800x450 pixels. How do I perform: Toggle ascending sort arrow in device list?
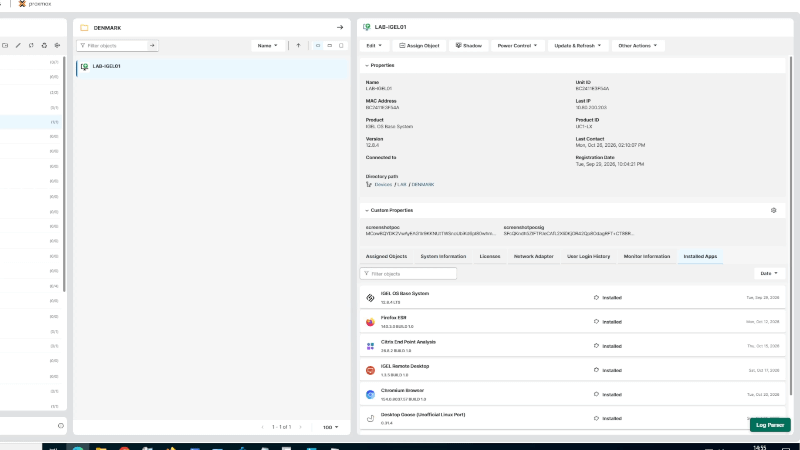[x=298, y=45]
